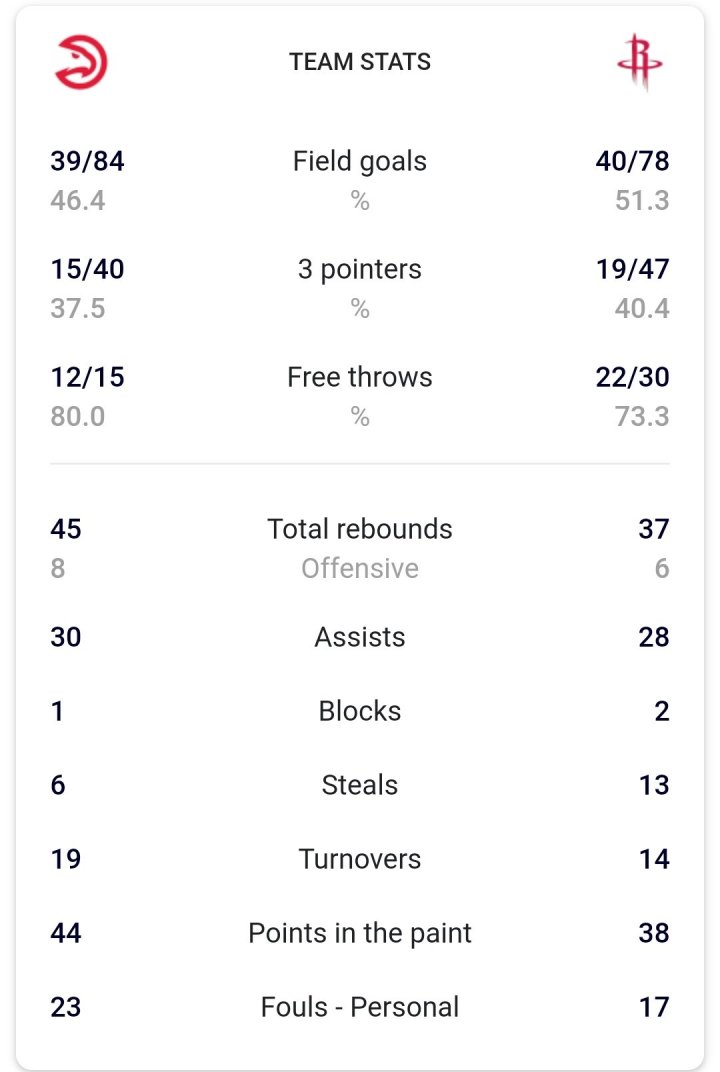Click the Offensive rebounds sub-label
Screen dimensions: 720x1072
pyautogui.click(x=360, y=569)
